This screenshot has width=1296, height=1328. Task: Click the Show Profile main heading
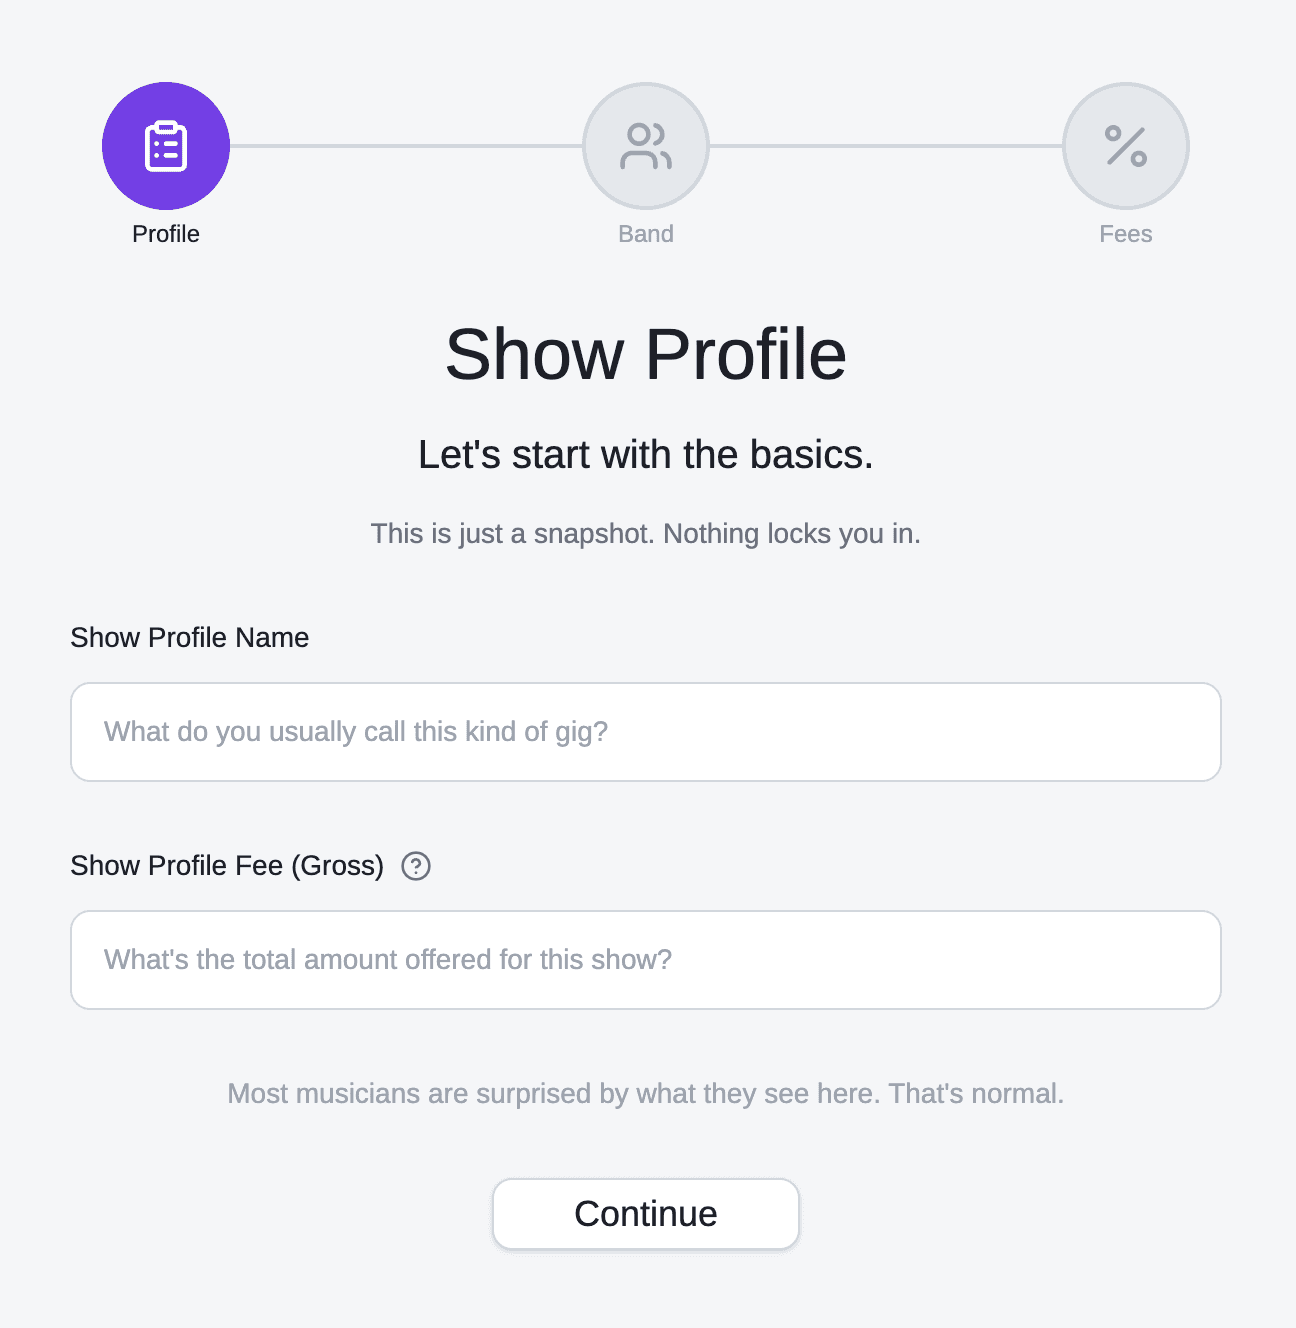pyautogui.click(x=646, y=355)
